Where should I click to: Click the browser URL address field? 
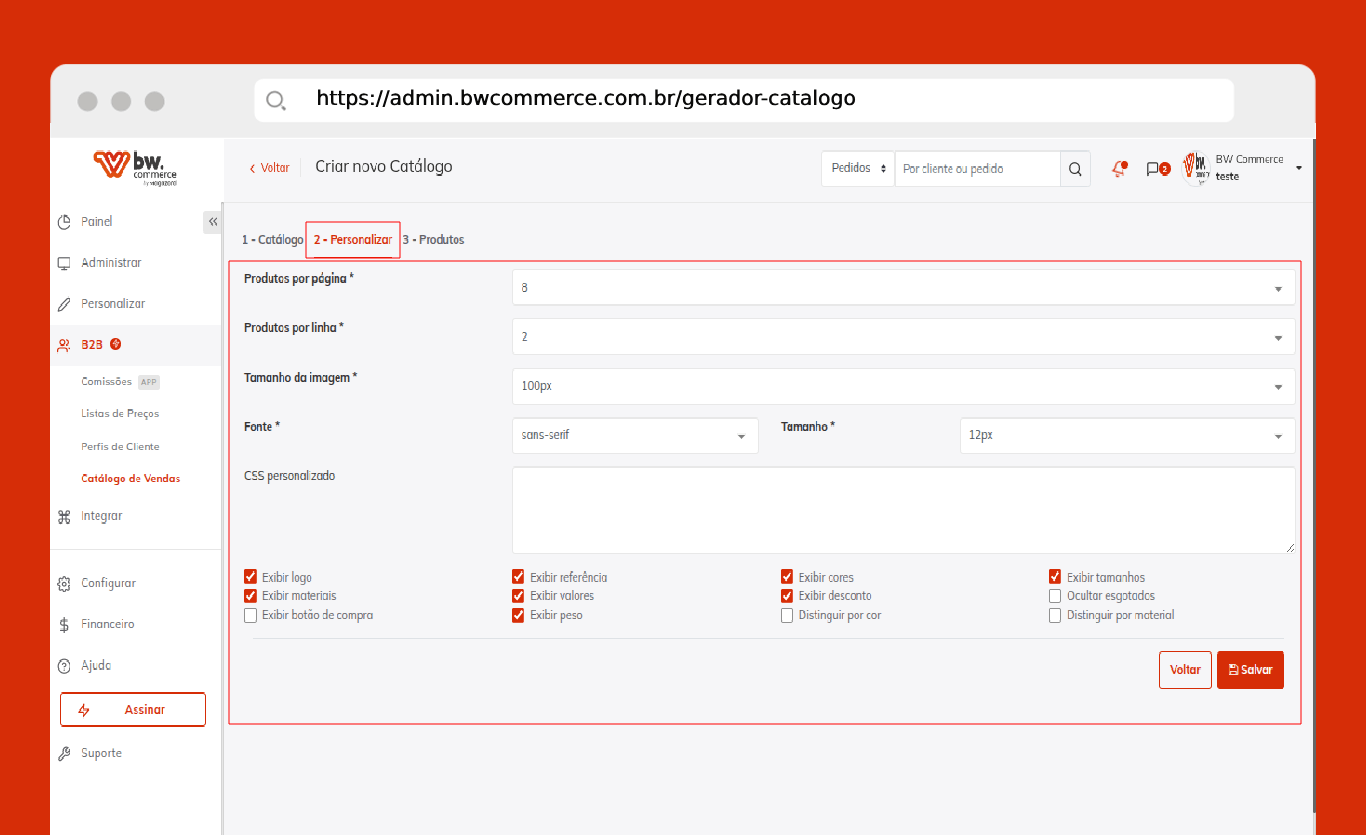point(744,100)
